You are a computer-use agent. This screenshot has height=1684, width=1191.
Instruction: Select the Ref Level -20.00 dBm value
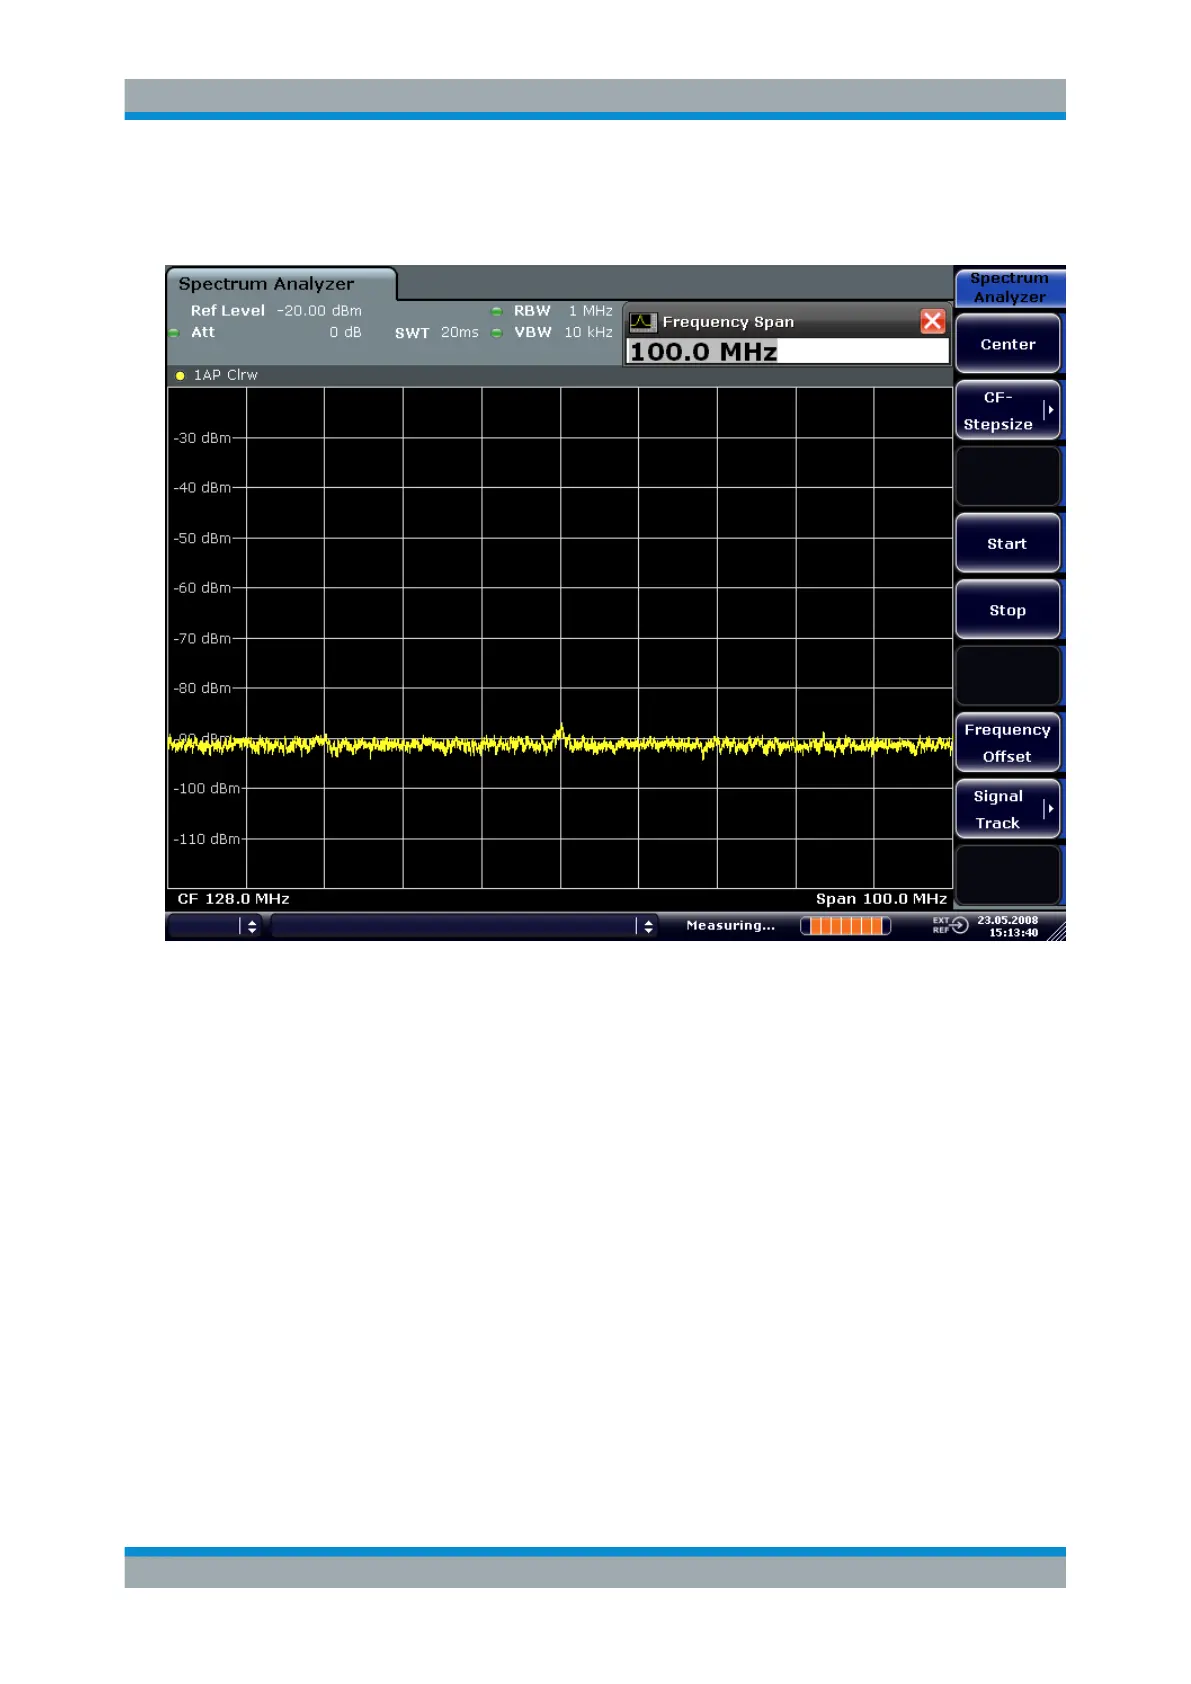pyautogui.click(x=319, y=311)
